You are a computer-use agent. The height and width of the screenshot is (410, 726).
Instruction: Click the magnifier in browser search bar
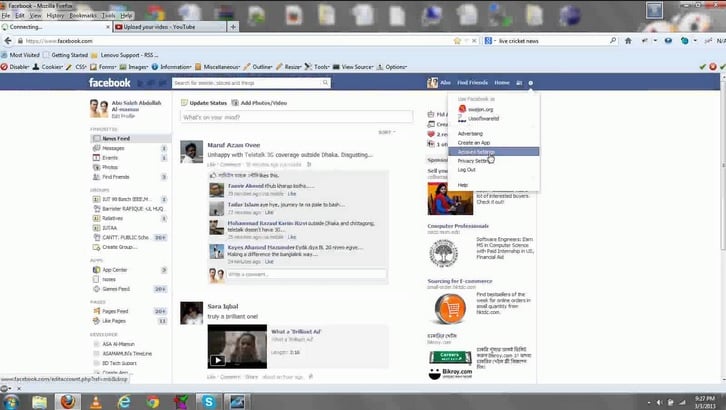point(613,41)
